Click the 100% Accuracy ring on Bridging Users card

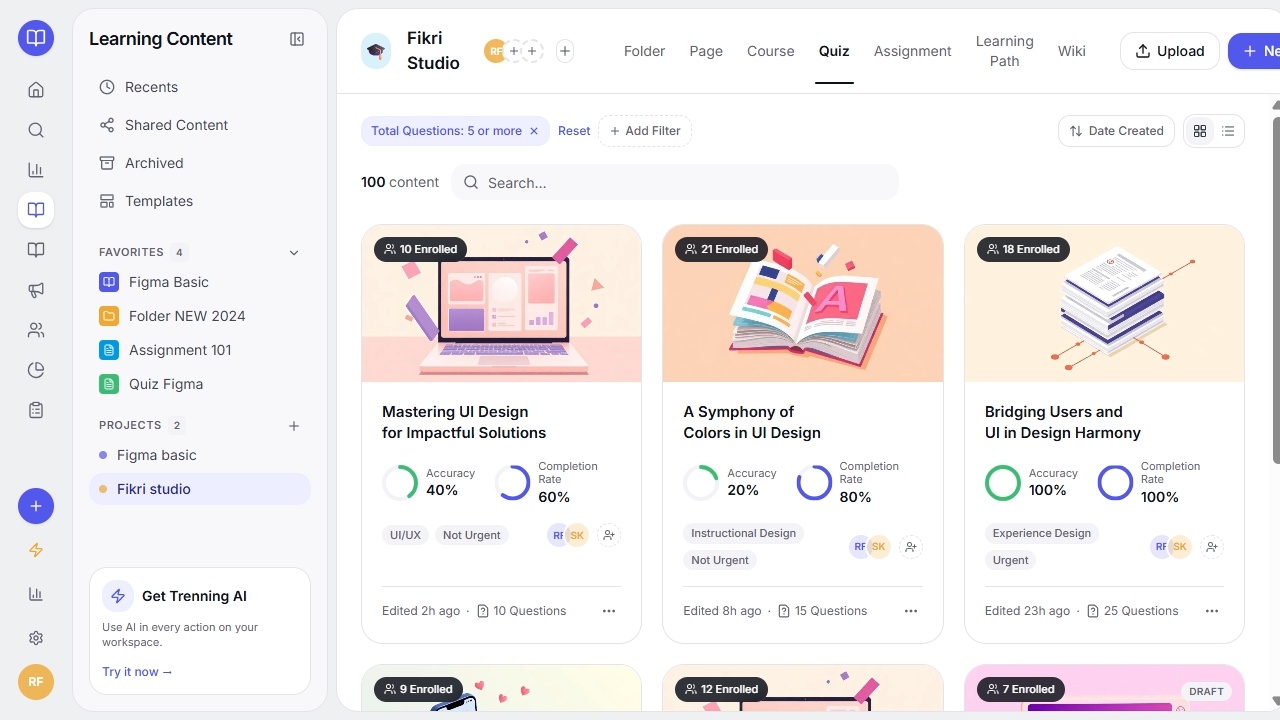click(x=1003, y=482)
